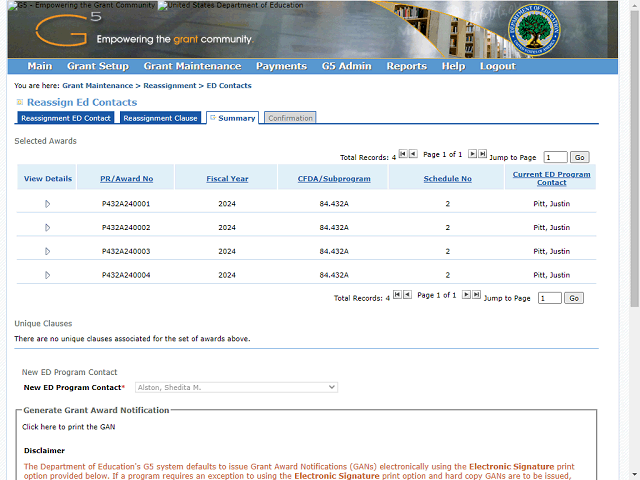Click first page icon in bottom pagination
This screenshot has height=480, width=640.
[397, 296]
